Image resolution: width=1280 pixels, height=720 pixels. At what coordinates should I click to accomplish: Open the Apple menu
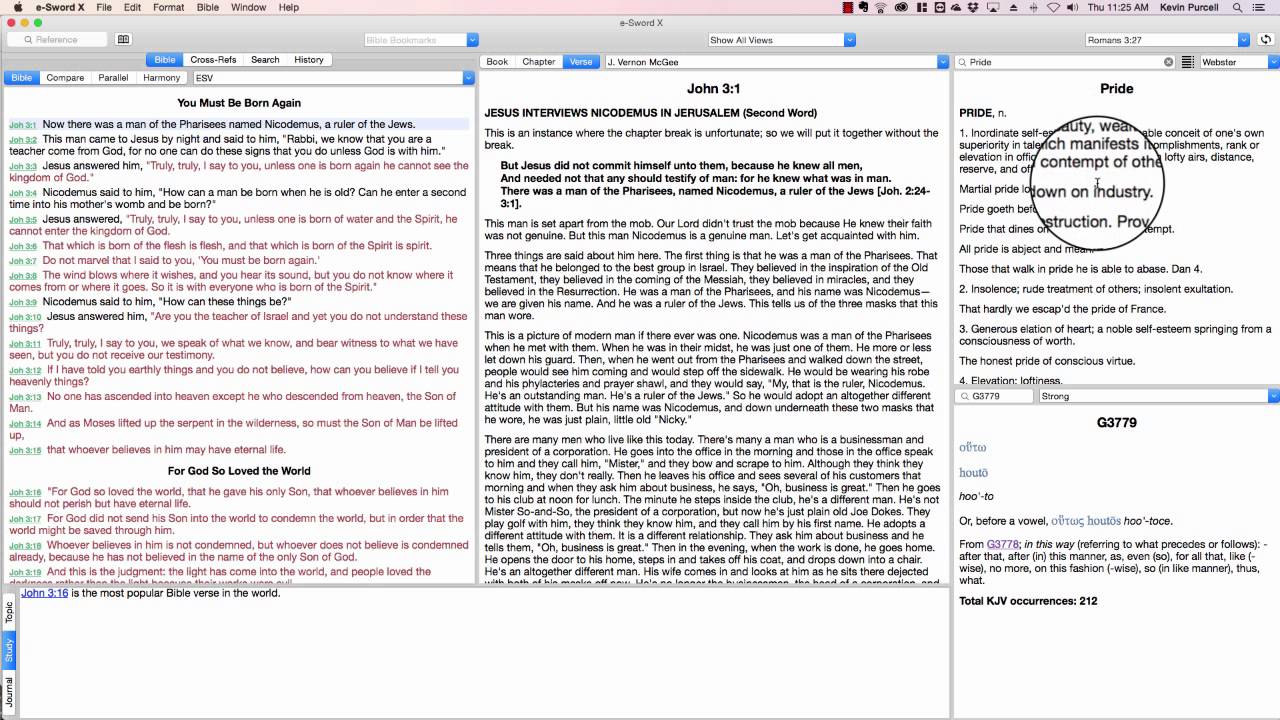pyautogui.click(x=17, y=7)
